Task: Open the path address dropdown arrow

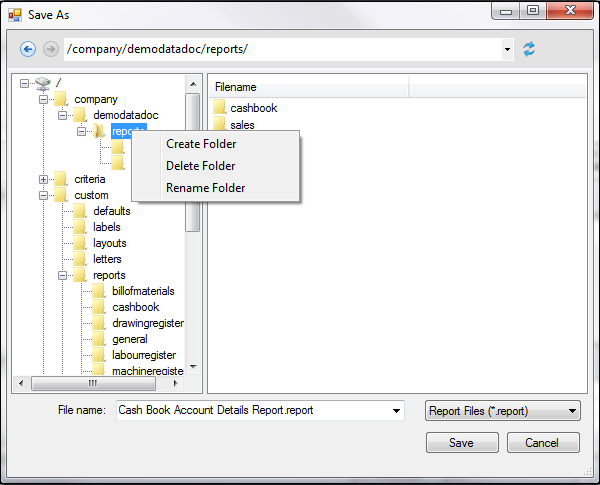Action: pos(508,49)
